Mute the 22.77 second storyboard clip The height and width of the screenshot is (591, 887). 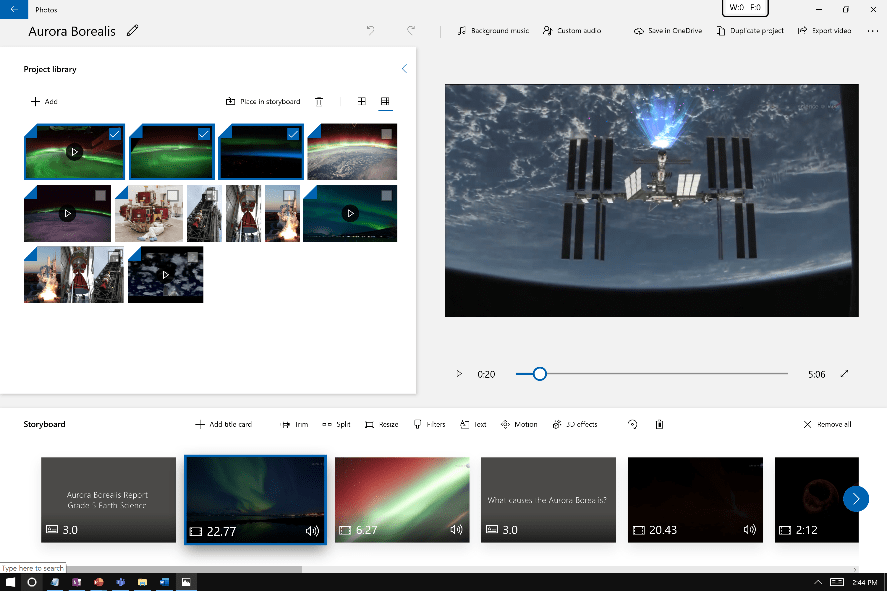tap(312, 533)
